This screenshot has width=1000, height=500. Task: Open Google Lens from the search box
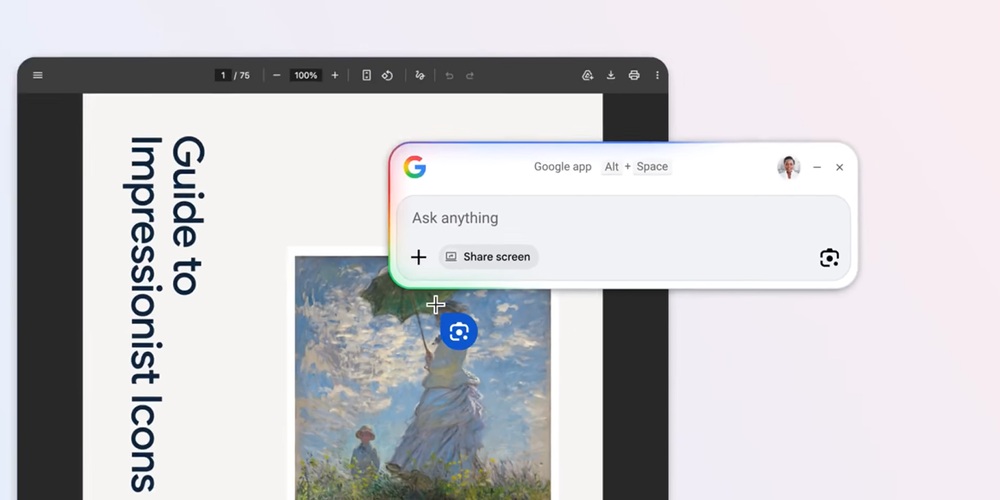829,258
